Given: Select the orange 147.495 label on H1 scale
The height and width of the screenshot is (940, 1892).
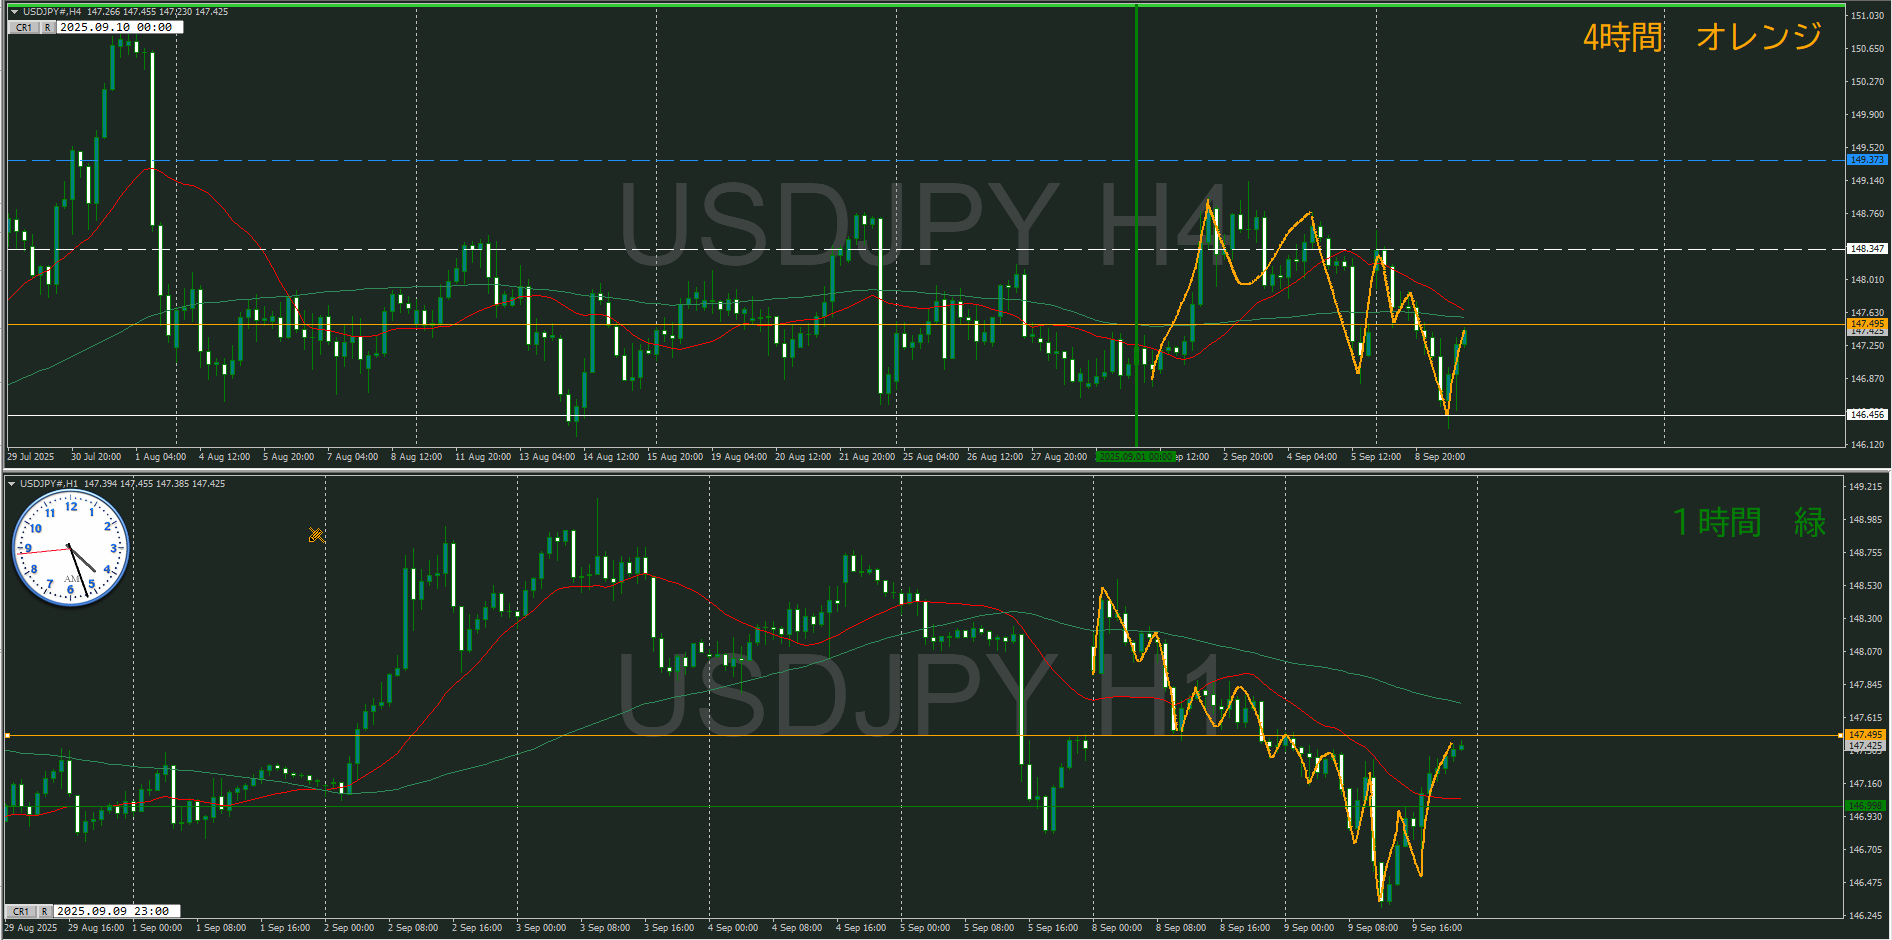Looking at the screenshot, I should coord(1865,735).
